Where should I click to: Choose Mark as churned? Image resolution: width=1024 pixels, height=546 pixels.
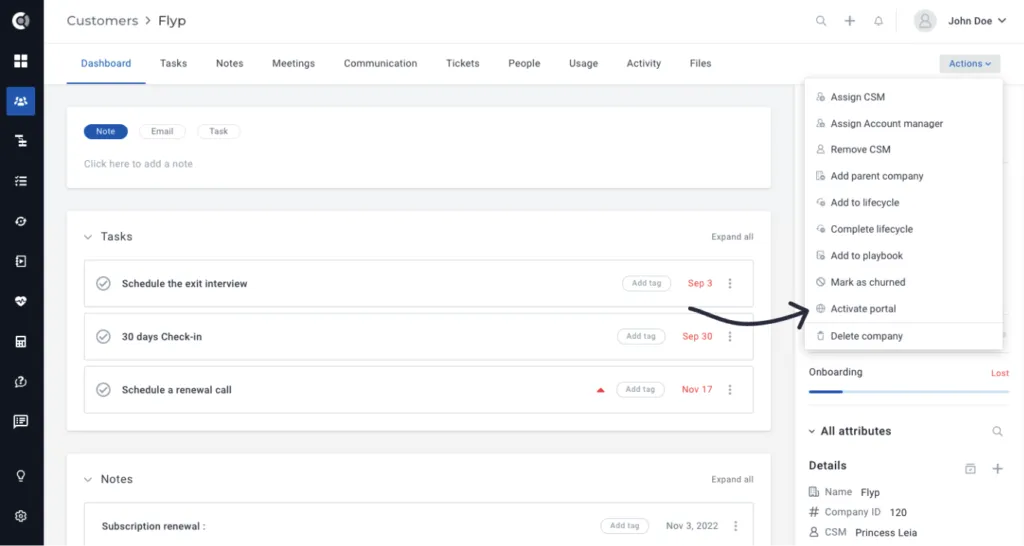click(904, 282)
